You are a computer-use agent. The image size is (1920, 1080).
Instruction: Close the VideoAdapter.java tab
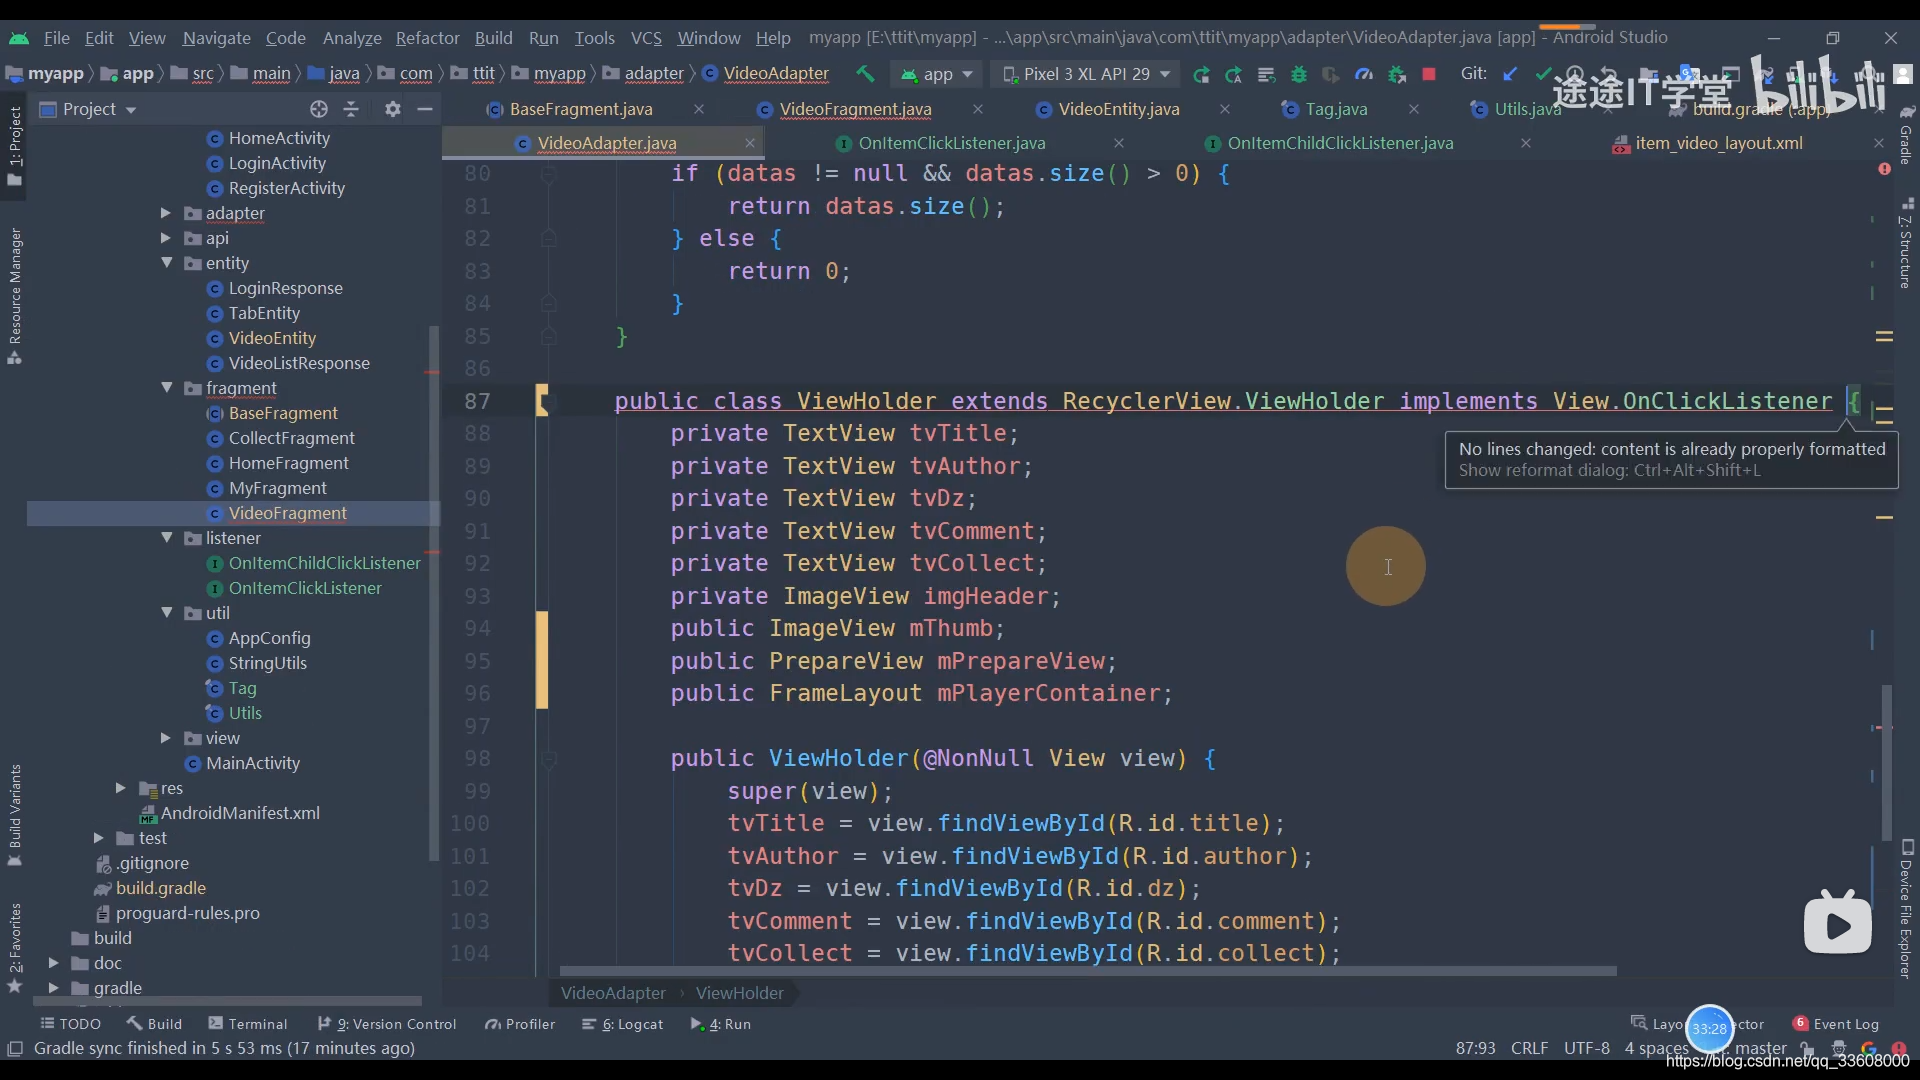point(750,143)
